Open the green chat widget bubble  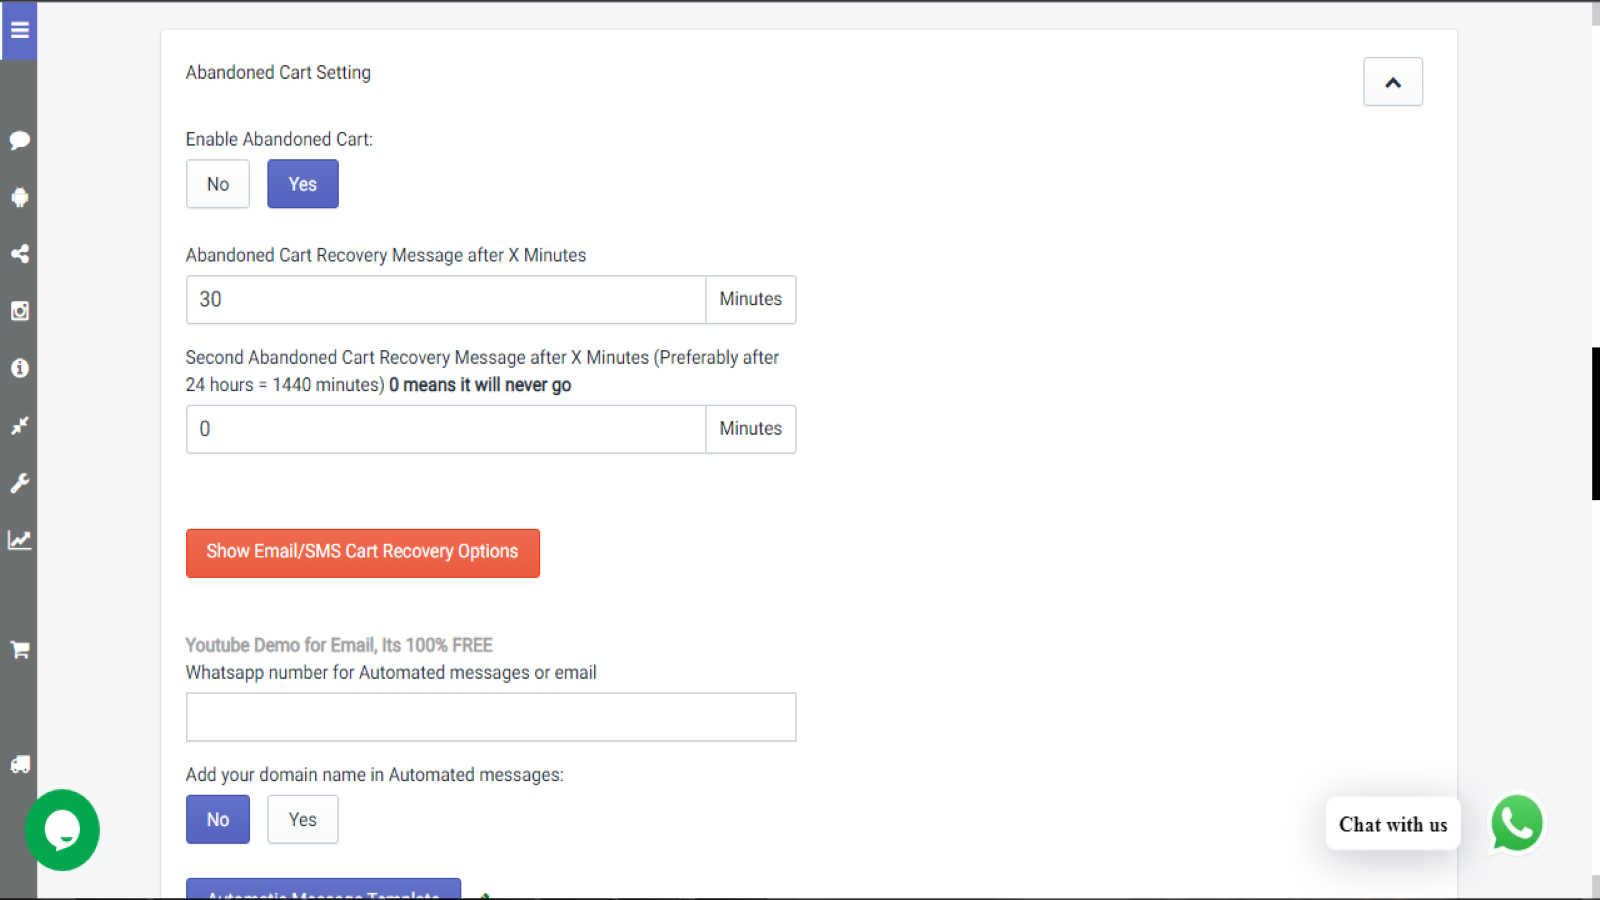[x=62, y=830]
